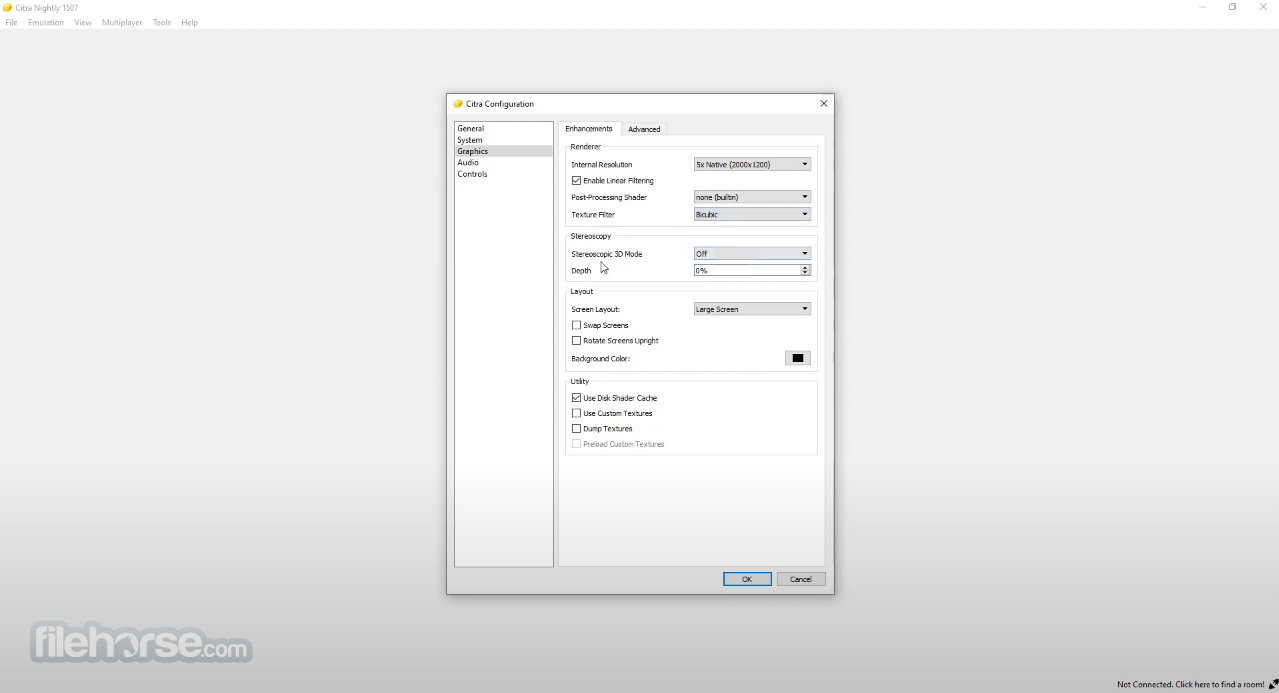The width and height of the screenshot is (1279, 693).
Task: Enable Rotate Screens Upright checkbox
Action: tap(576, 341)
